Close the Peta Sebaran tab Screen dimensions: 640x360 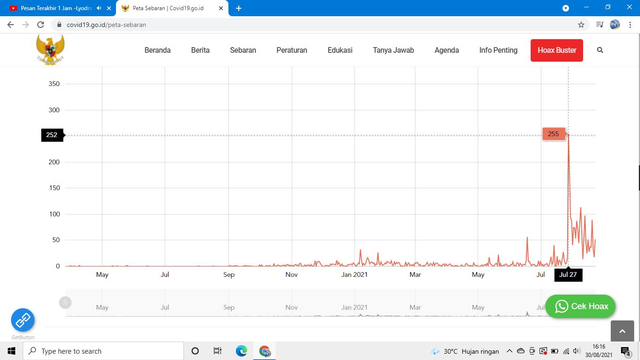pyautogui.click(x=221, y=8)
